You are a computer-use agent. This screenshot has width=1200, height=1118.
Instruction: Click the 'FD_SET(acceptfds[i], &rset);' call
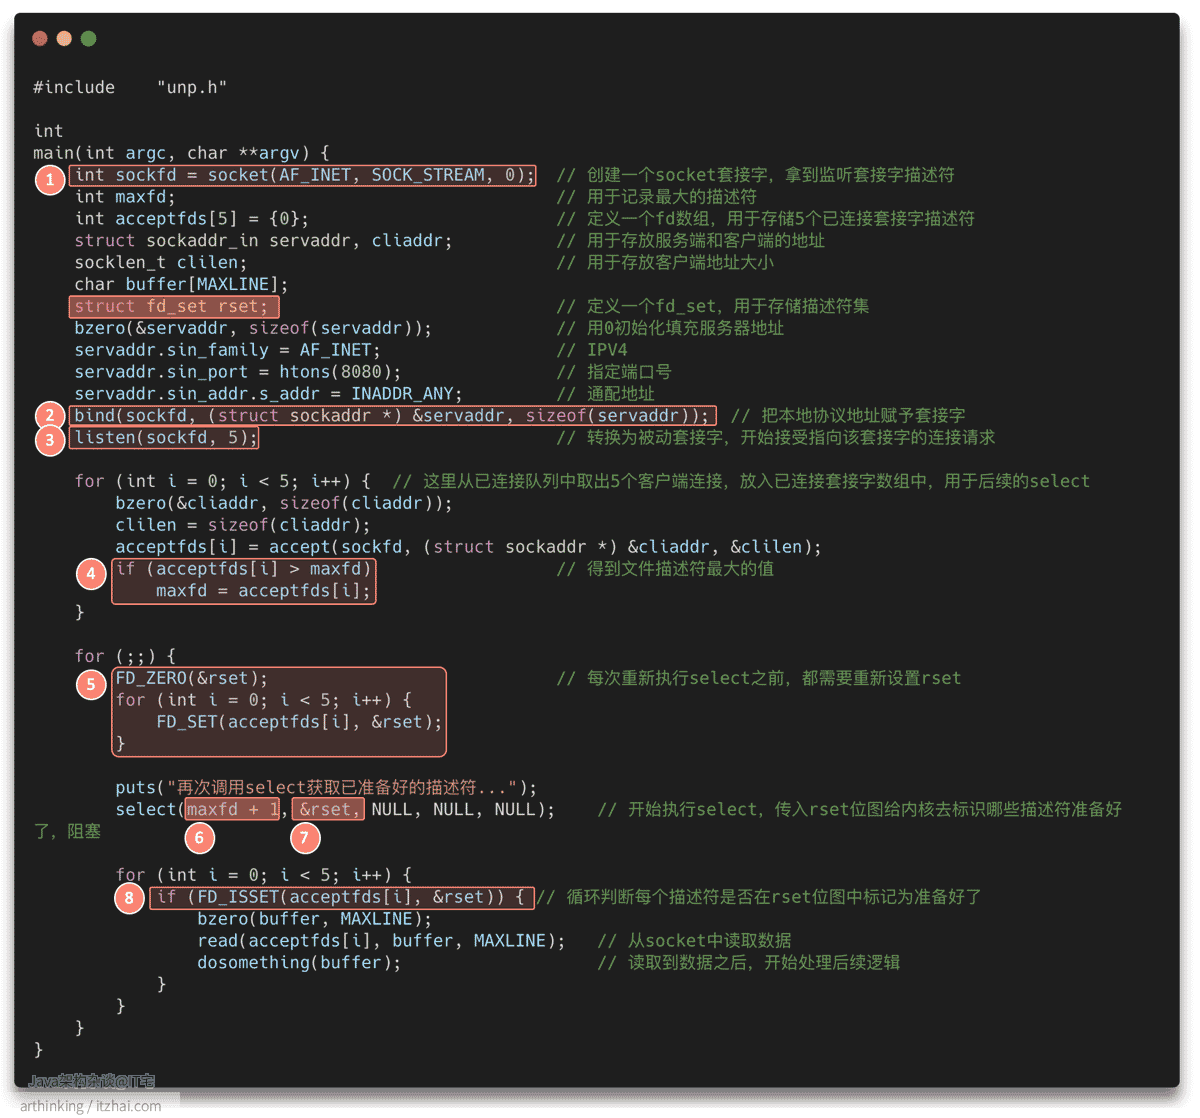pos(299,722)
